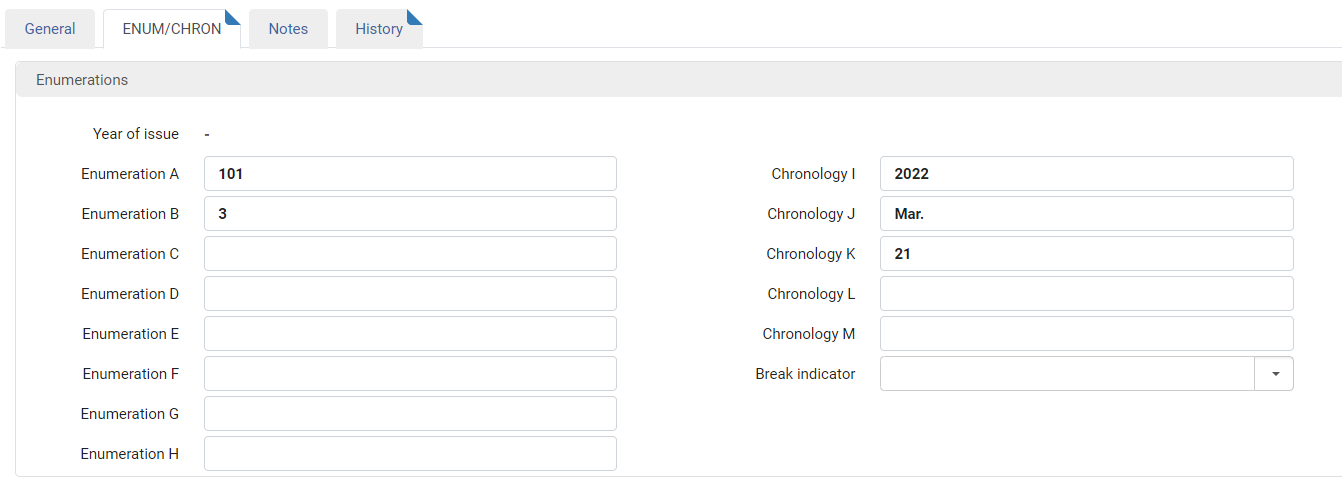Collapse the Enumerations section header
Viewport: 1342px width, 487px height.
[x=679, y=80]
